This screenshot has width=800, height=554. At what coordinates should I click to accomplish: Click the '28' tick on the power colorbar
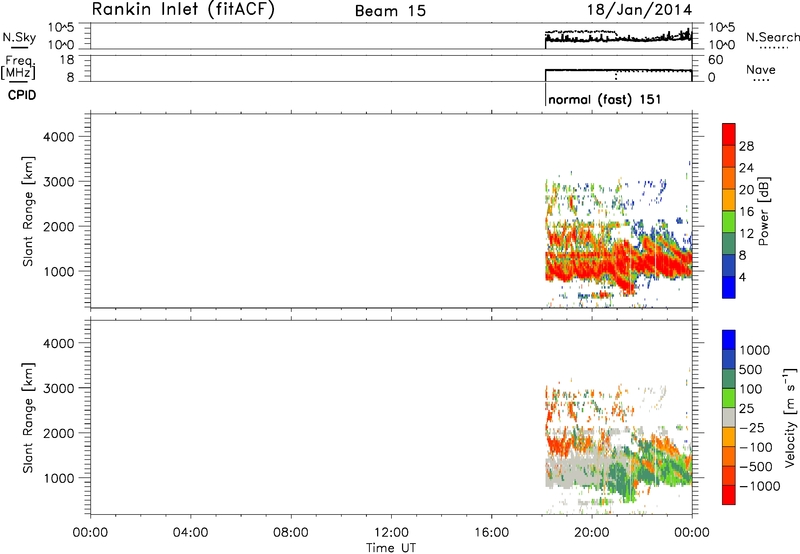click(x=746, y=146)
